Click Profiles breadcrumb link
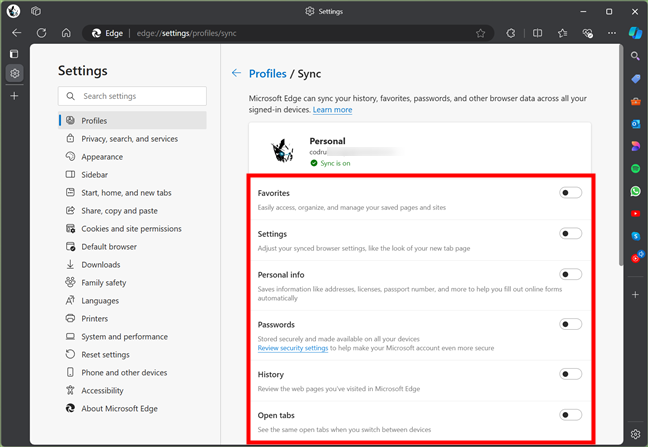The height and width of the screenshot is (447, 648). coord(267,74)
